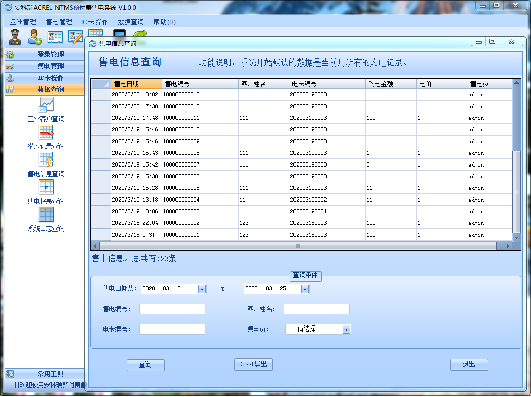Click the ID card with pencil icon
The image size is (531, 397).
coord(76,37)
